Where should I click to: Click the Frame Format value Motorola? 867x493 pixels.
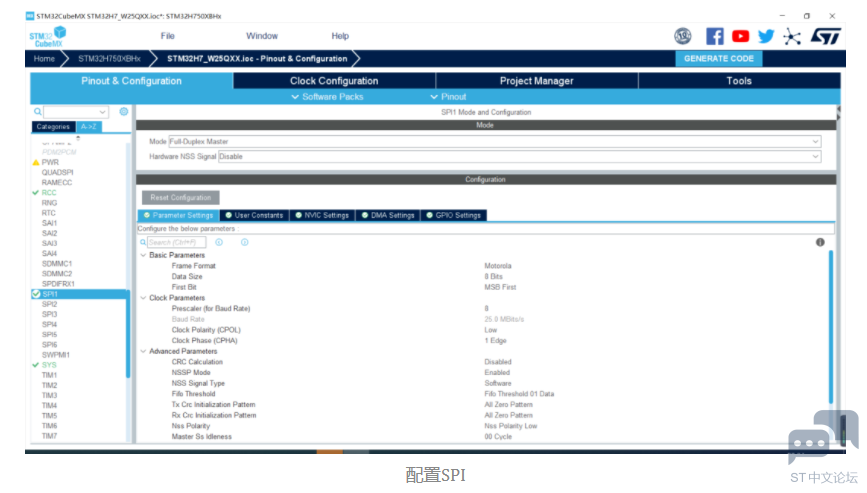[x=498, y=266]
